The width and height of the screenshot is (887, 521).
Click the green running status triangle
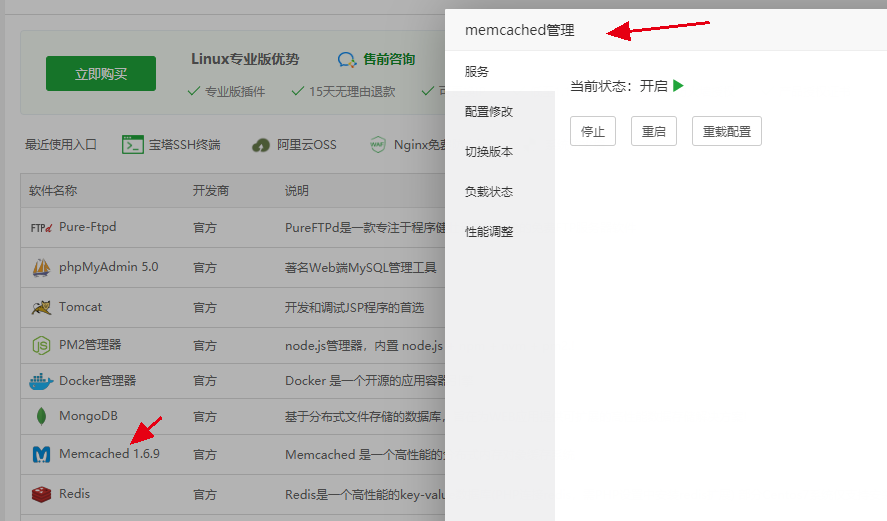coord(678,86)
